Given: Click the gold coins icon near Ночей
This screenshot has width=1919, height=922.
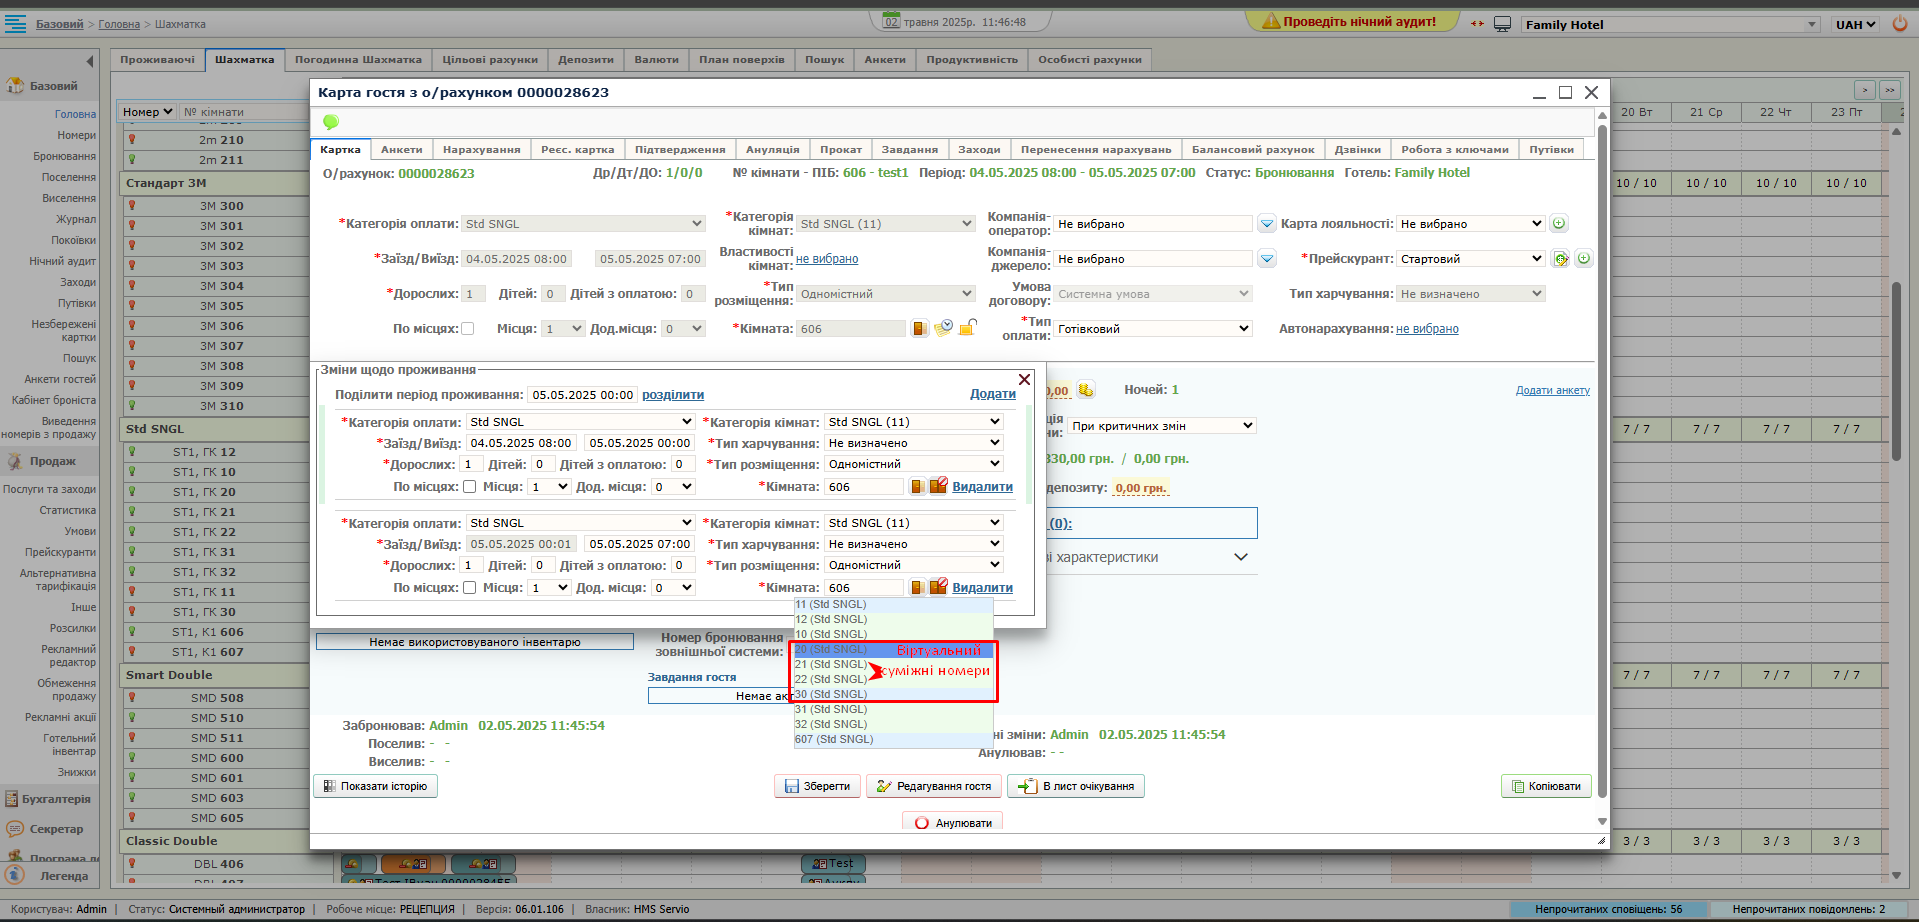Looking at the screenshot, I should point(1086,390).
